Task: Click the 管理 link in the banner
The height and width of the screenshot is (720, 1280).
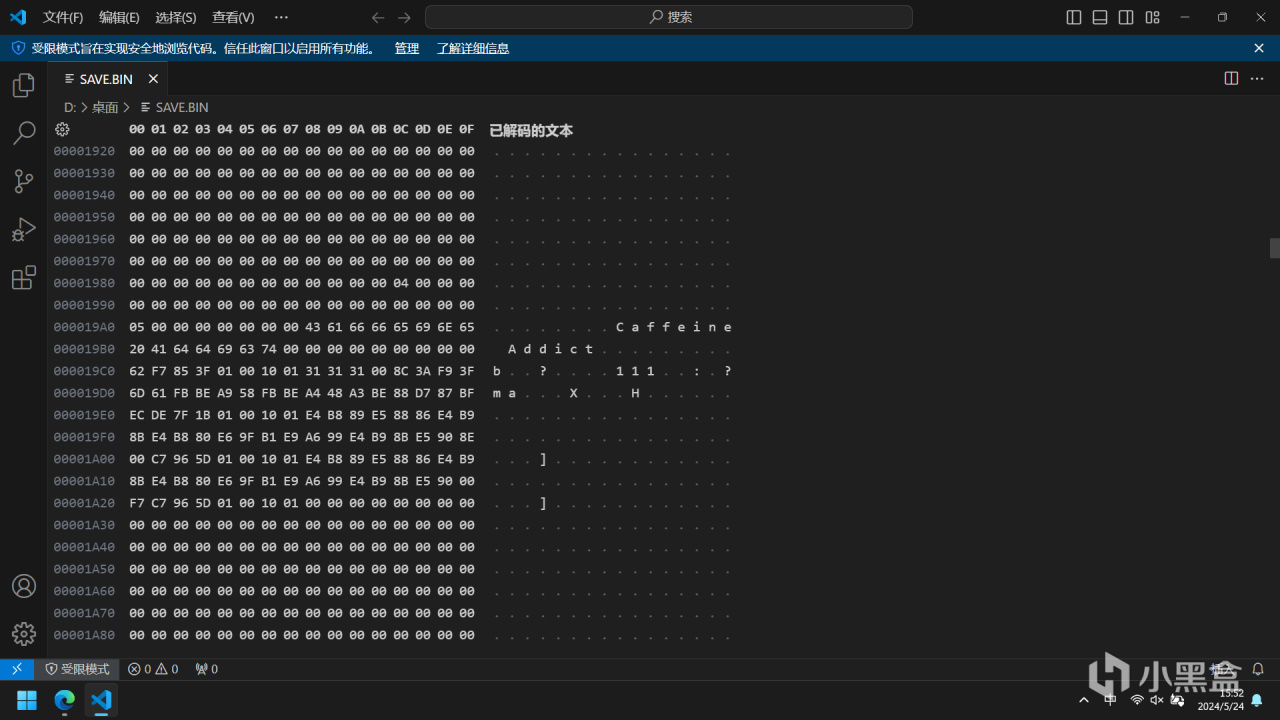Action: pos(407,48)
